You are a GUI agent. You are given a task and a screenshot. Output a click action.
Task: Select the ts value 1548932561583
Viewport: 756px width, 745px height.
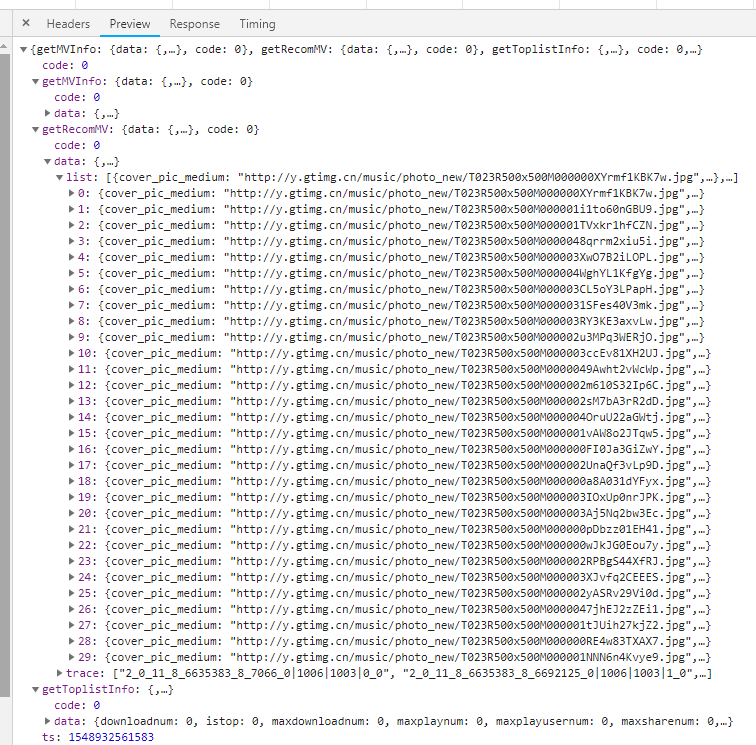click(111, 737)
